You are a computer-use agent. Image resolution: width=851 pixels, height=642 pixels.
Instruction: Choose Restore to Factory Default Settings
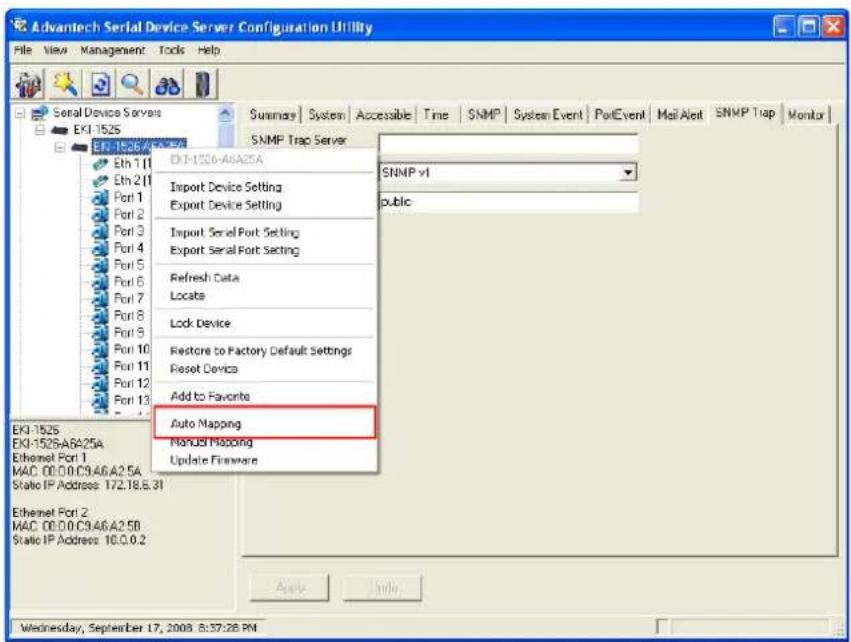tap(264, 351)
